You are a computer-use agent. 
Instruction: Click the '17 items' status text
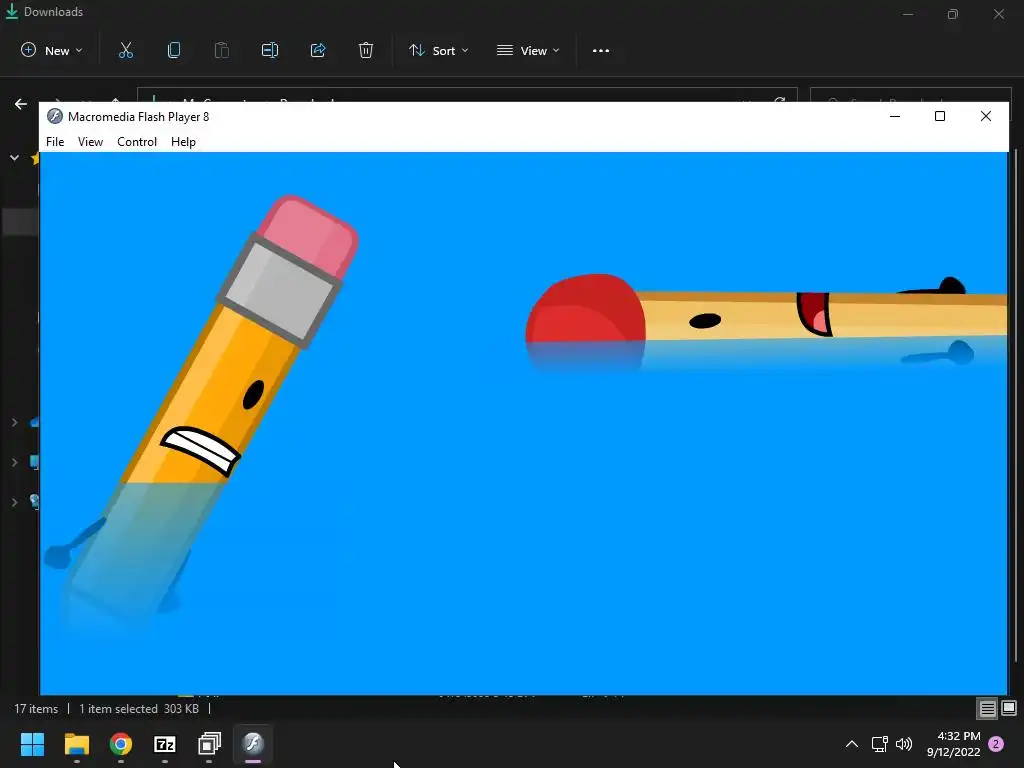pos(36,709)
